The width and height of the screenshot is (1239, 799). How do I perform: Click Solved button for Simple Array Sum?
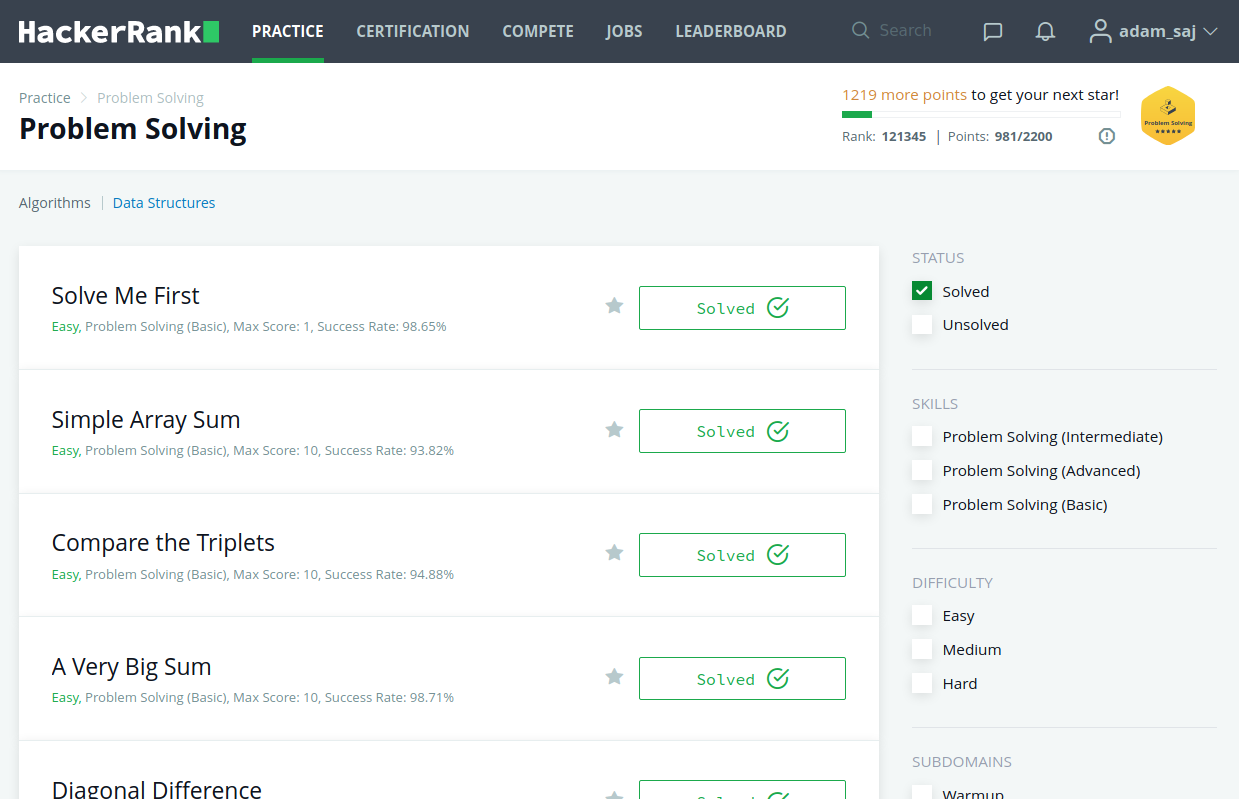click(x=742, y=431)
